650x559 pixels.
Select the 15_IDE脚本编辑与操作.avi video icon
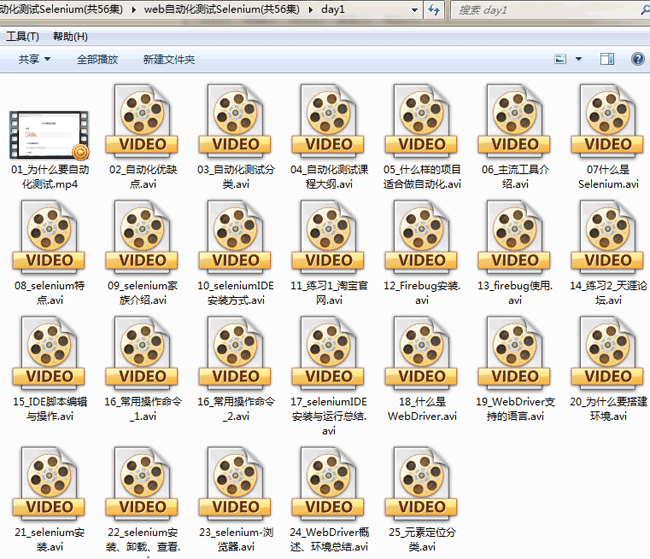tap(49, 354)
